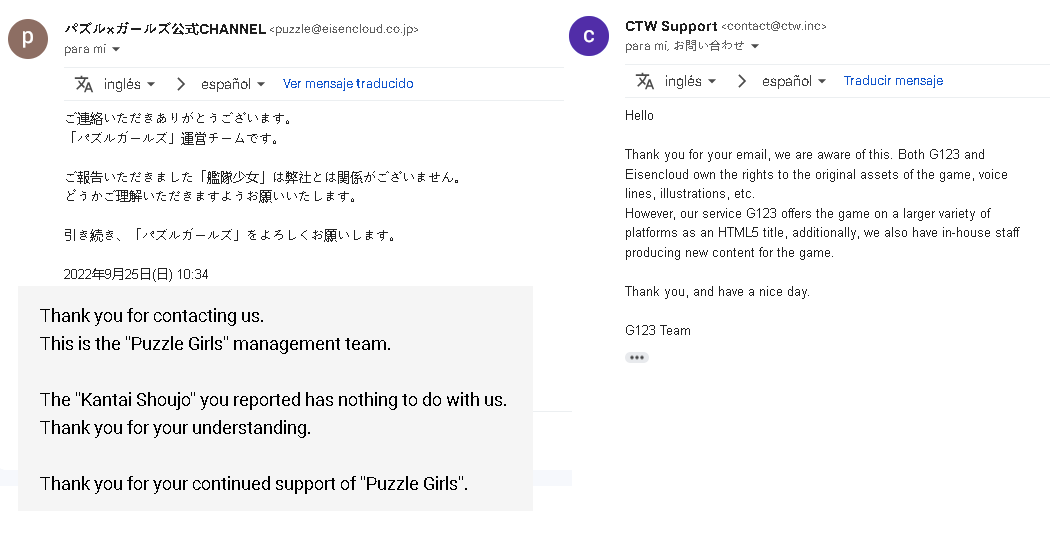The image size is (1050, 548).
Task: Click the sender name パズル×ガールズ公式CHANNEL
Action: [165, 29]
